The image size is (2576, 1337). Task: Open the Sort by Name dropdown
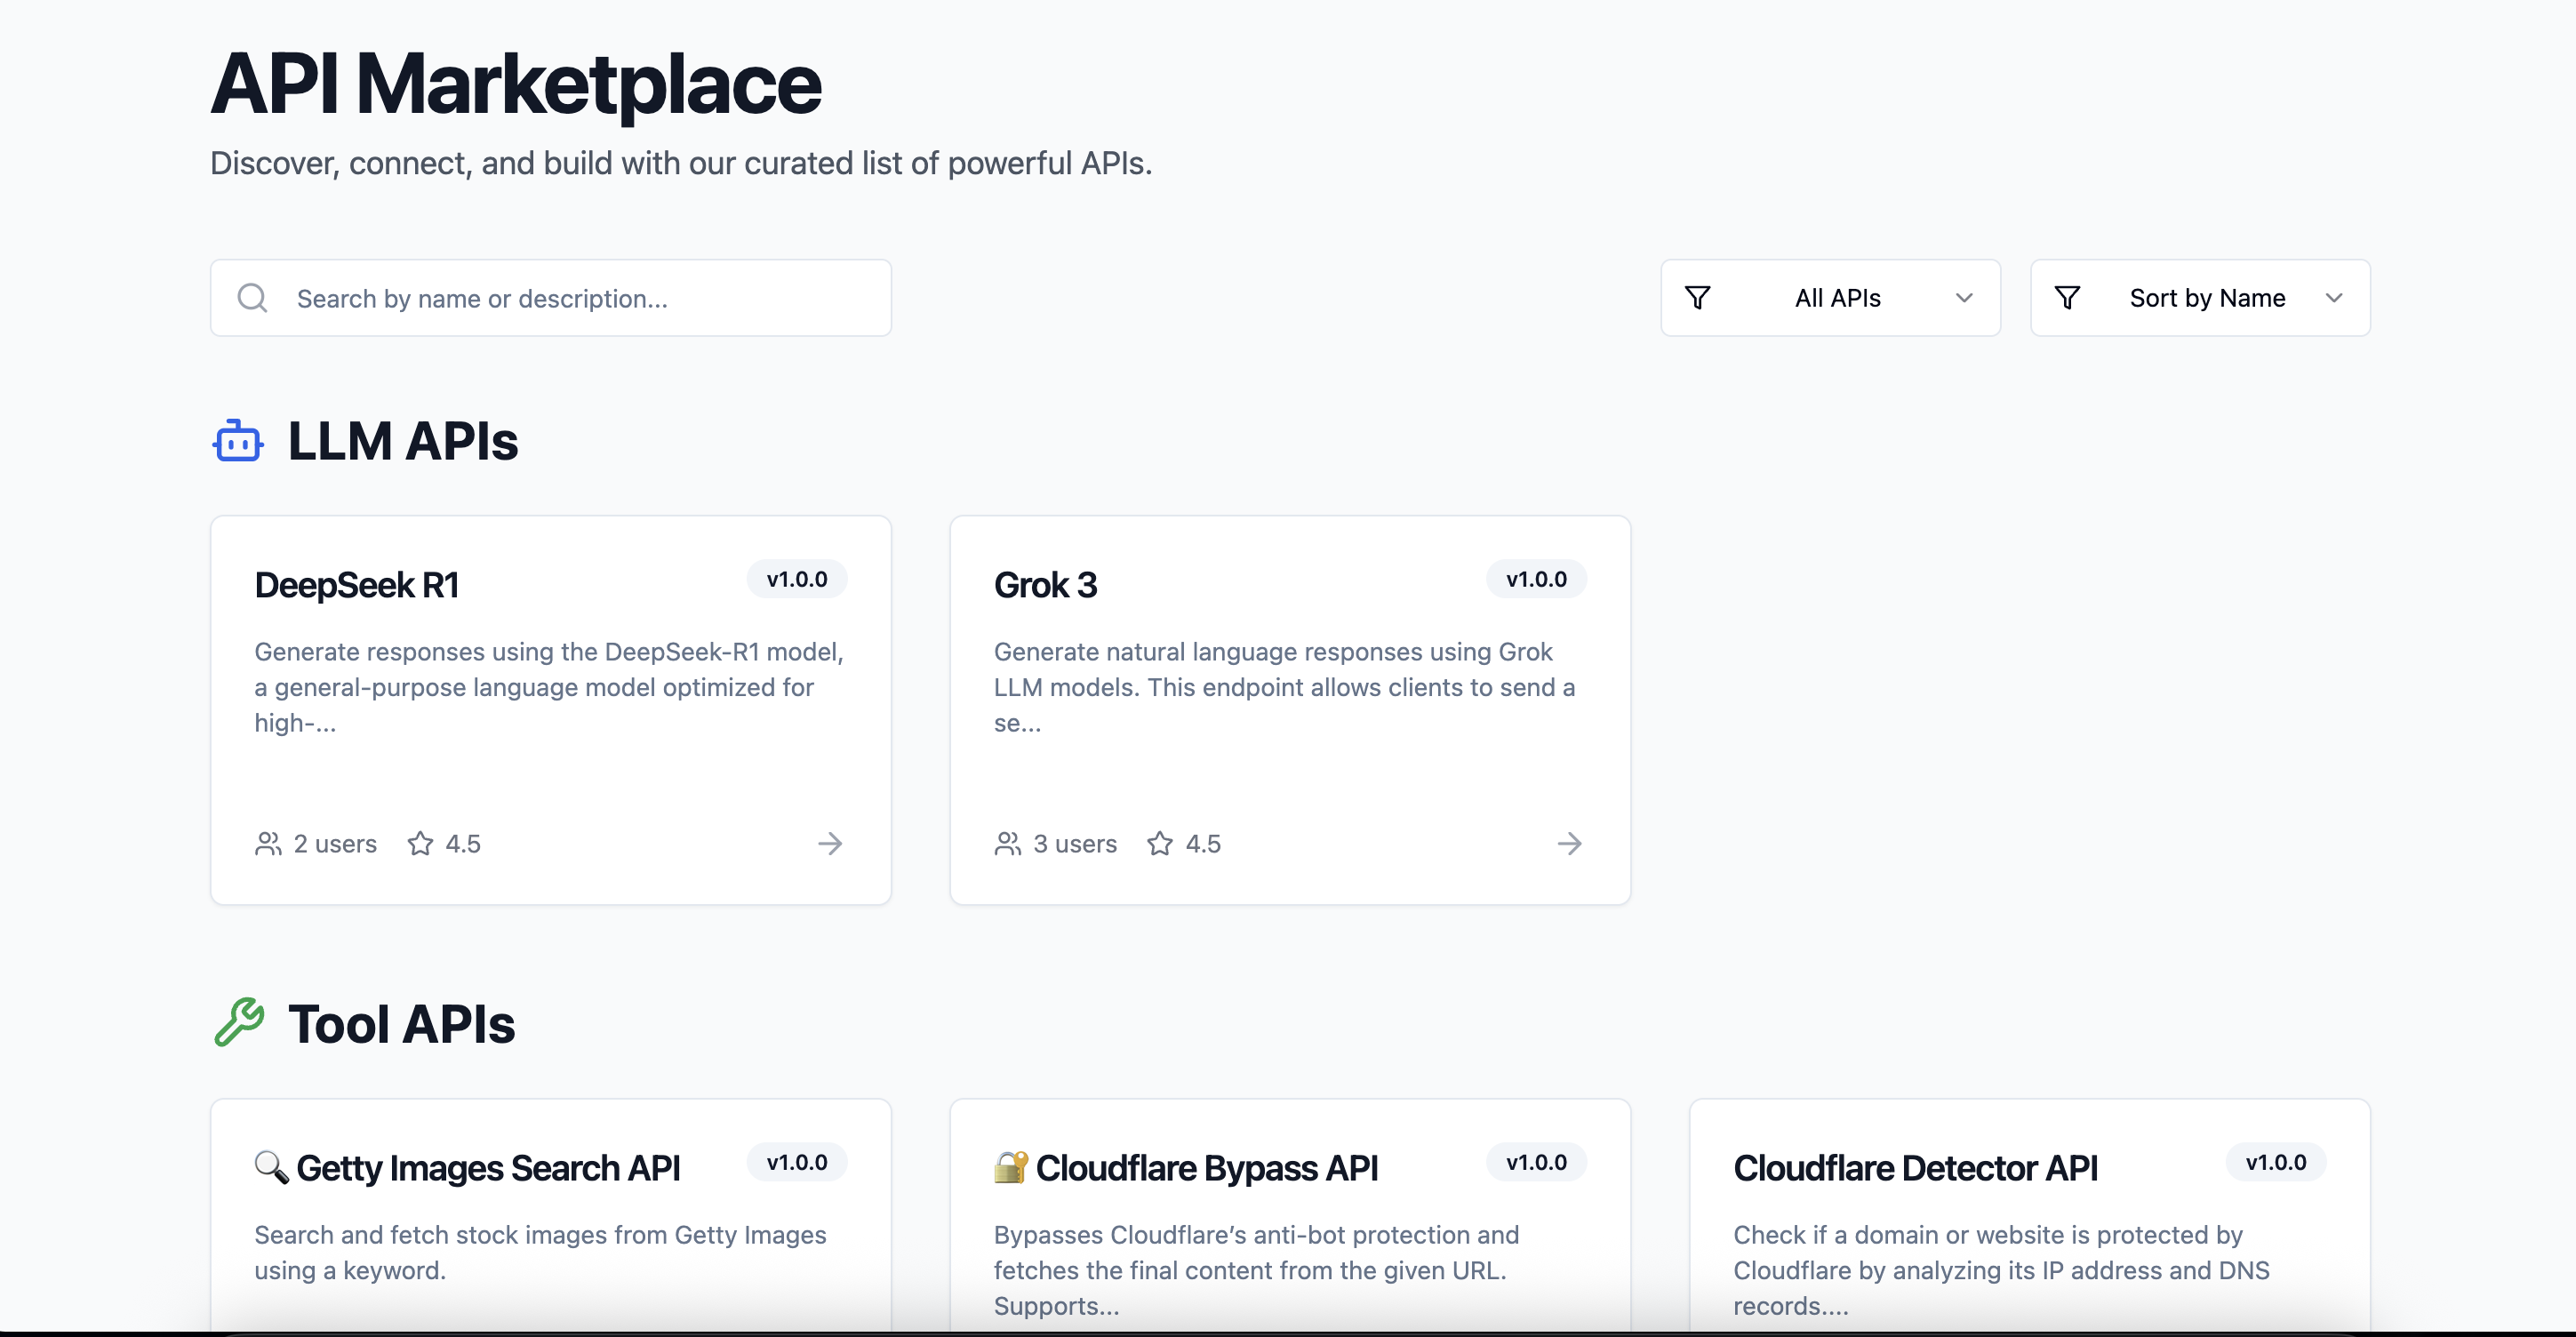click(x=2200, y=298)
